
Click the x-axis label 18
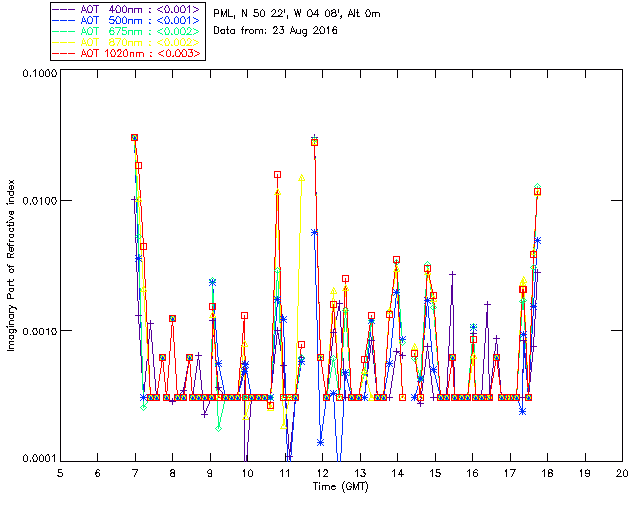tap(547, 473)
